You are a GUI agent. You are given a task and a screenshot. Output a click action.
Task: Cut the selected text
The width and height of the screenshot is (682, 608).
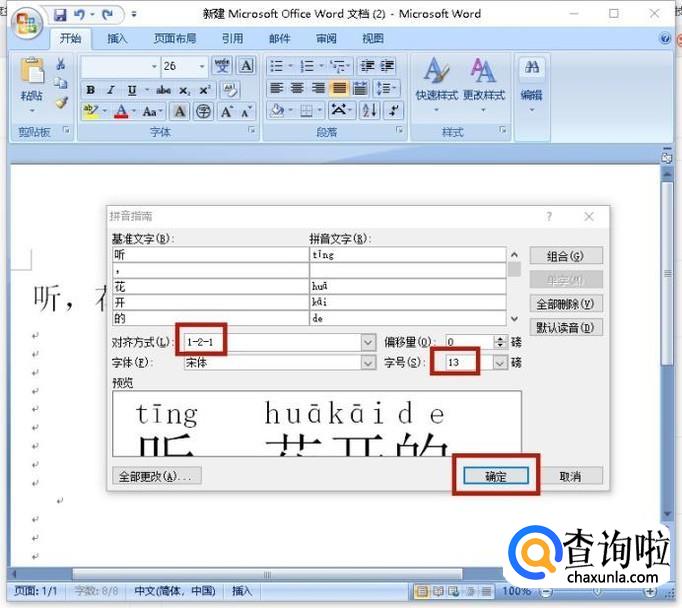coord(60,65)
